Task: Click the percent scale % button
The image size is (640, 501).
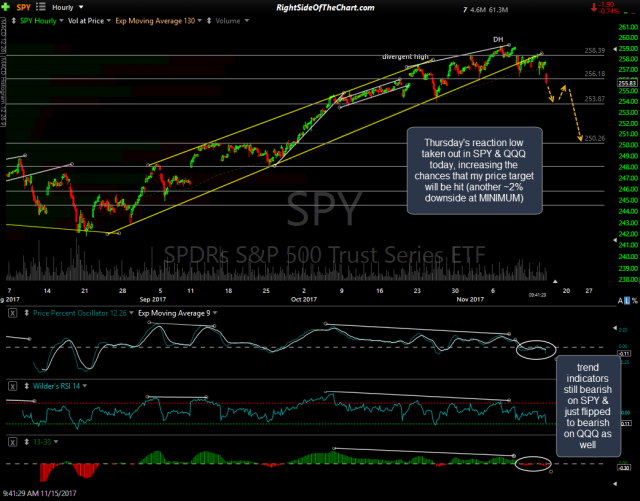Action: (635, 301)
